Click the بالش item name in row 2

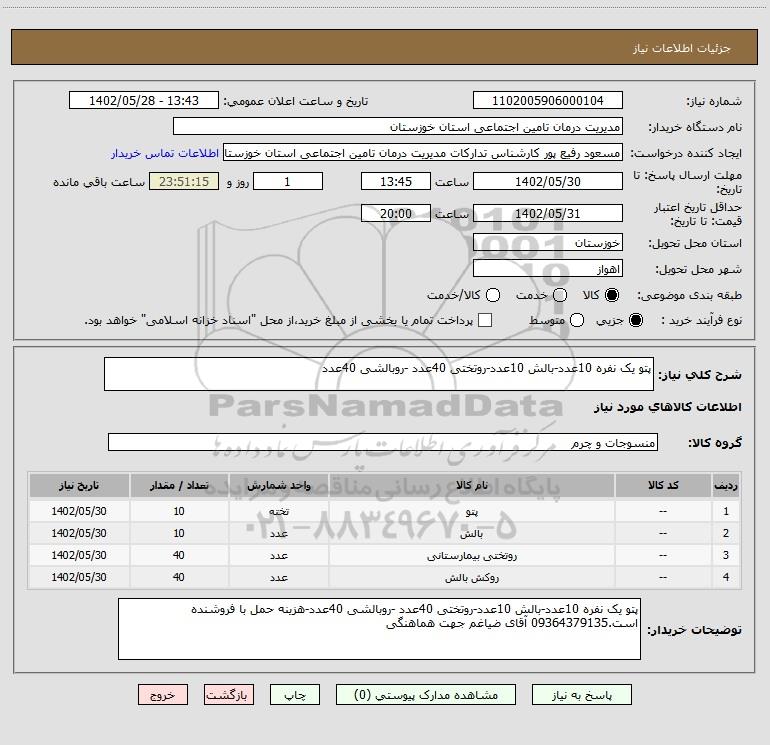pyautogui.click(x=471, y=534)
